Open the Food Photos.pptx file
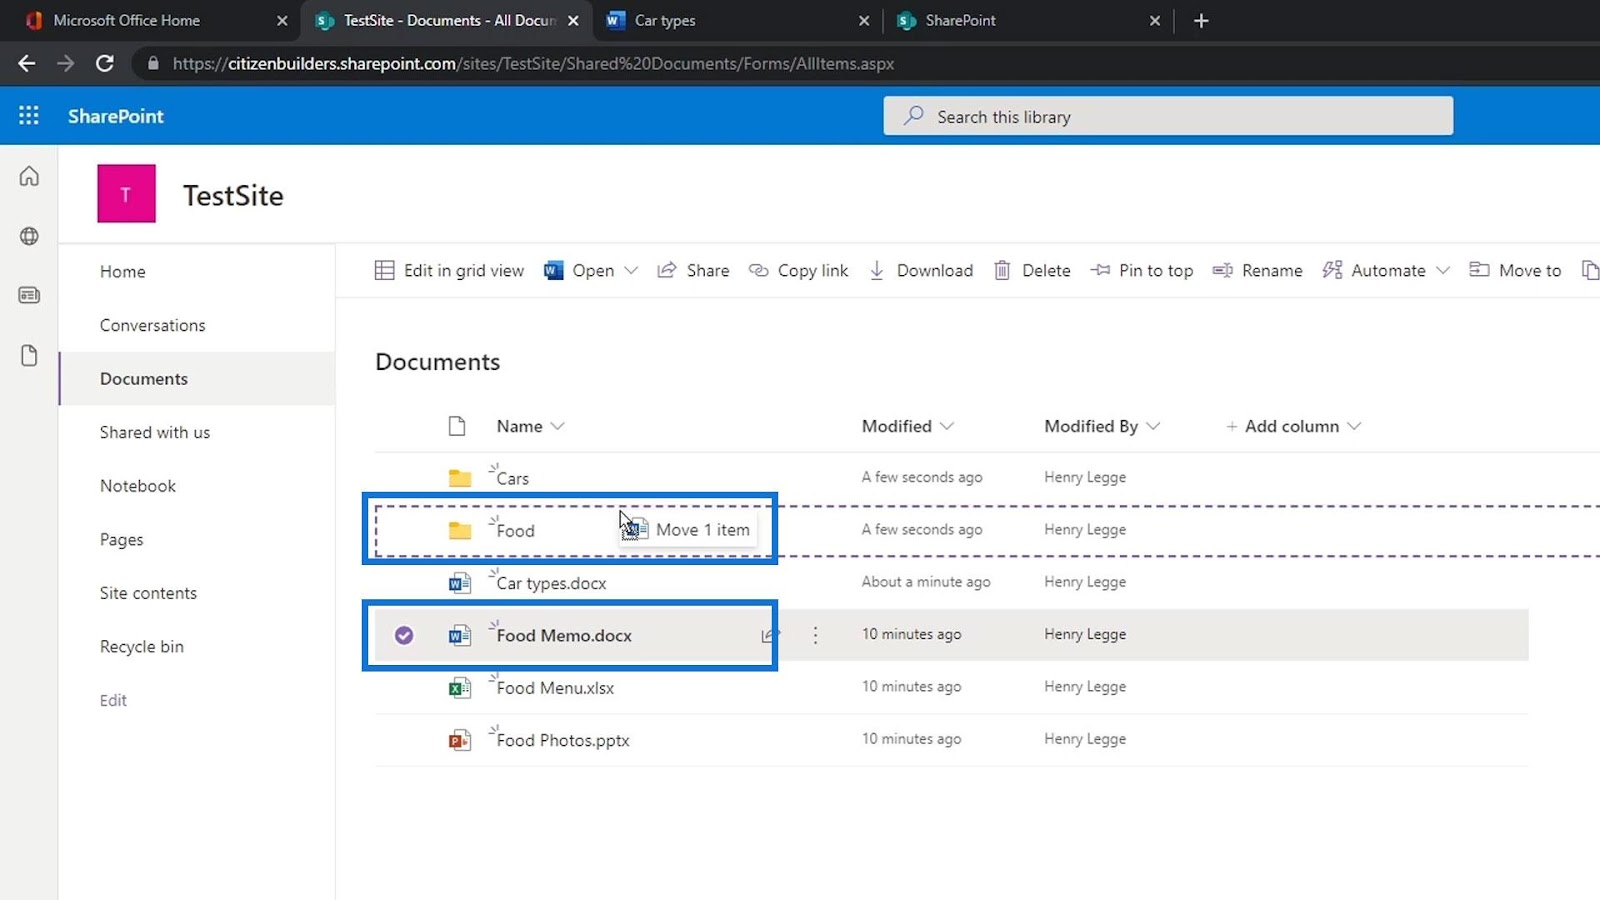This screenshot has width=1600, height=900. coord(563,741)
